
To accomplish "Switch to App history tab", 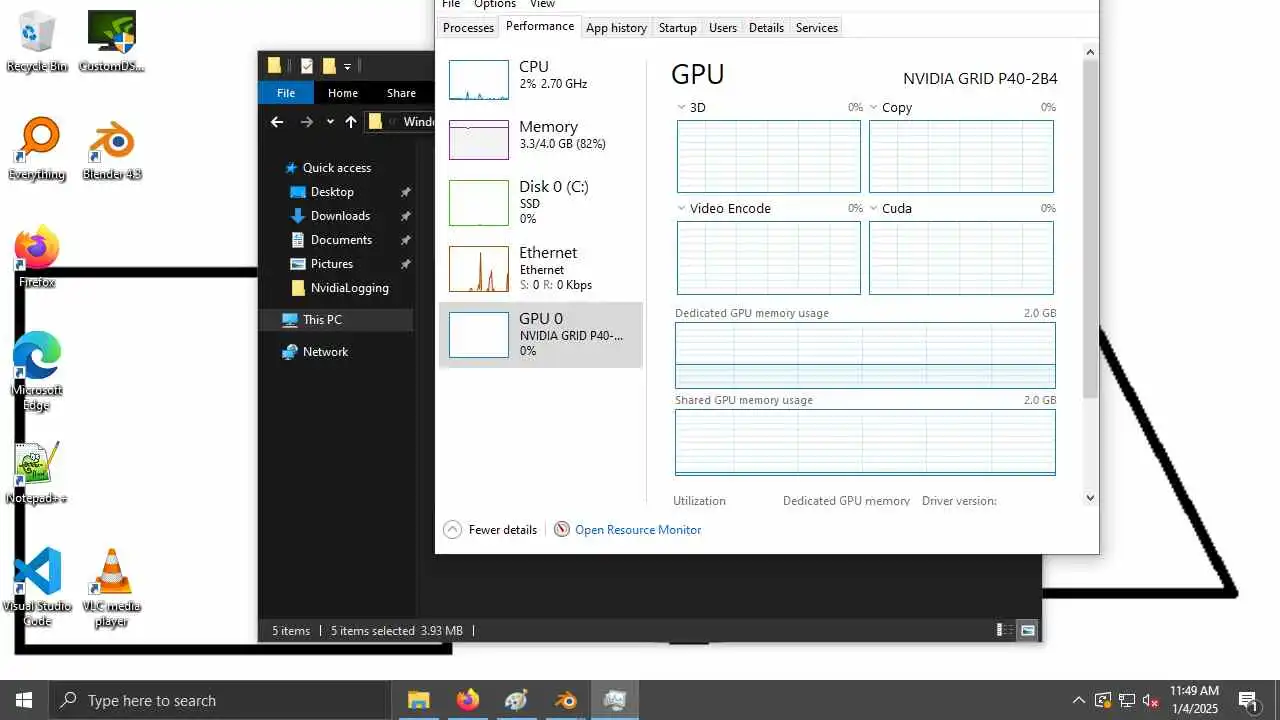I will (x=616, y=28).
